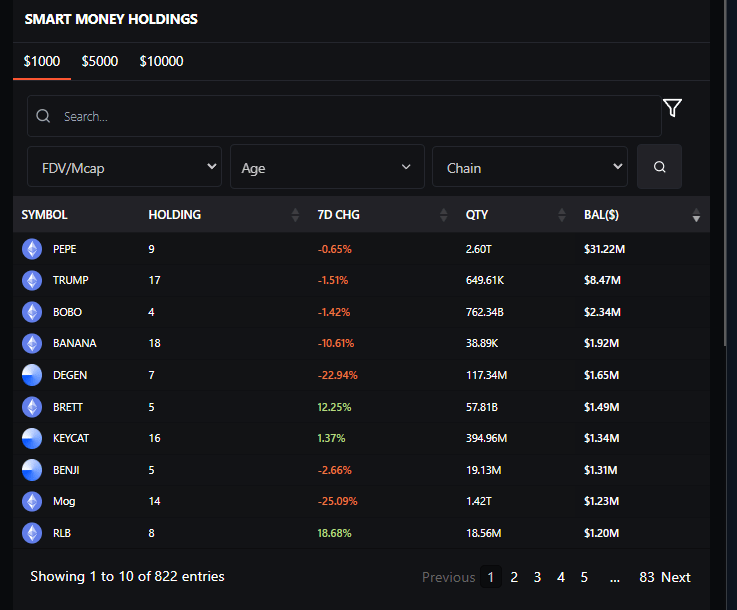The image size is (737, 610).
Task: Click BANANA's -10.61% change value
Action: (336, 344)
